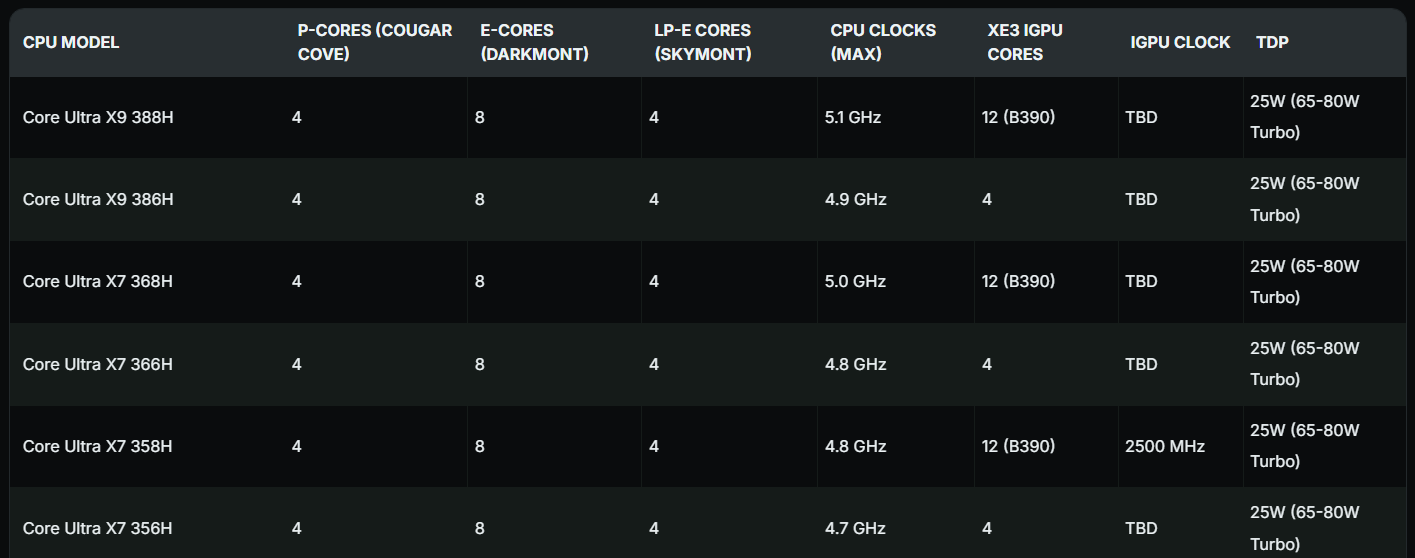Select the E-CORES (DARKMONT) header
Viewport: 1415px width, 558px height.
point(534,42)
